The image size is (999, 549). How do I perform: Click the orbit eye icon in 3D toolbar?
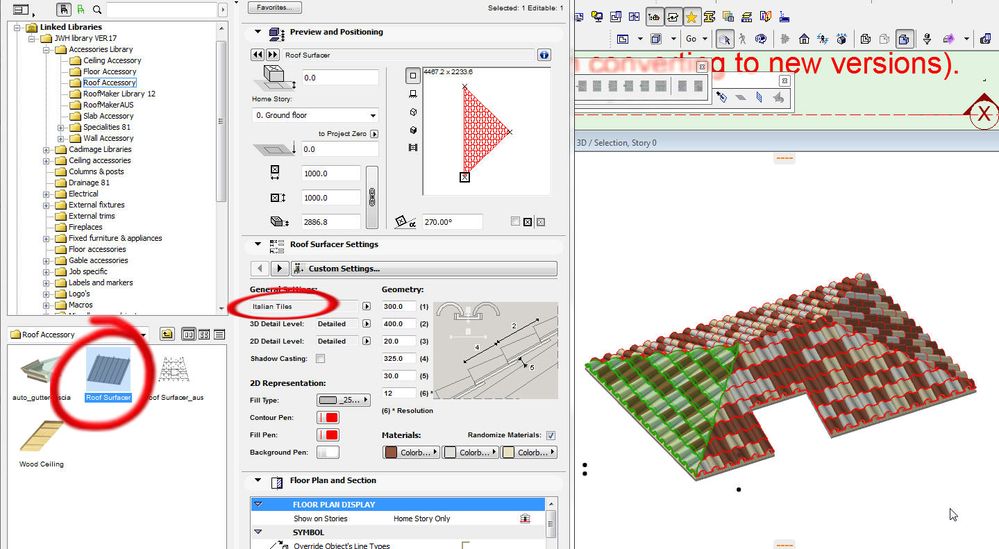[760, 39]
